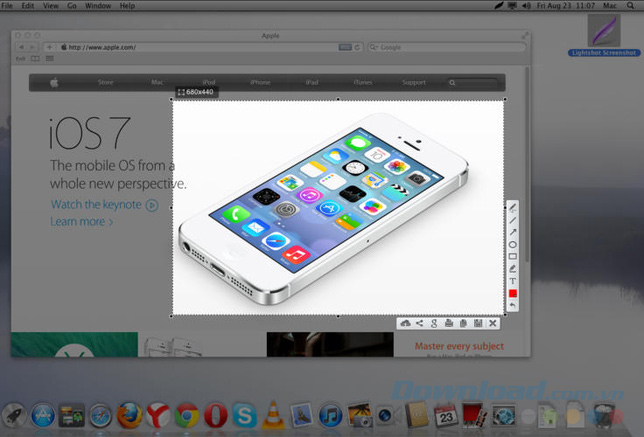Select the Lightshot circle tool
The image size is (644, 437).
(x=513, y=245)
